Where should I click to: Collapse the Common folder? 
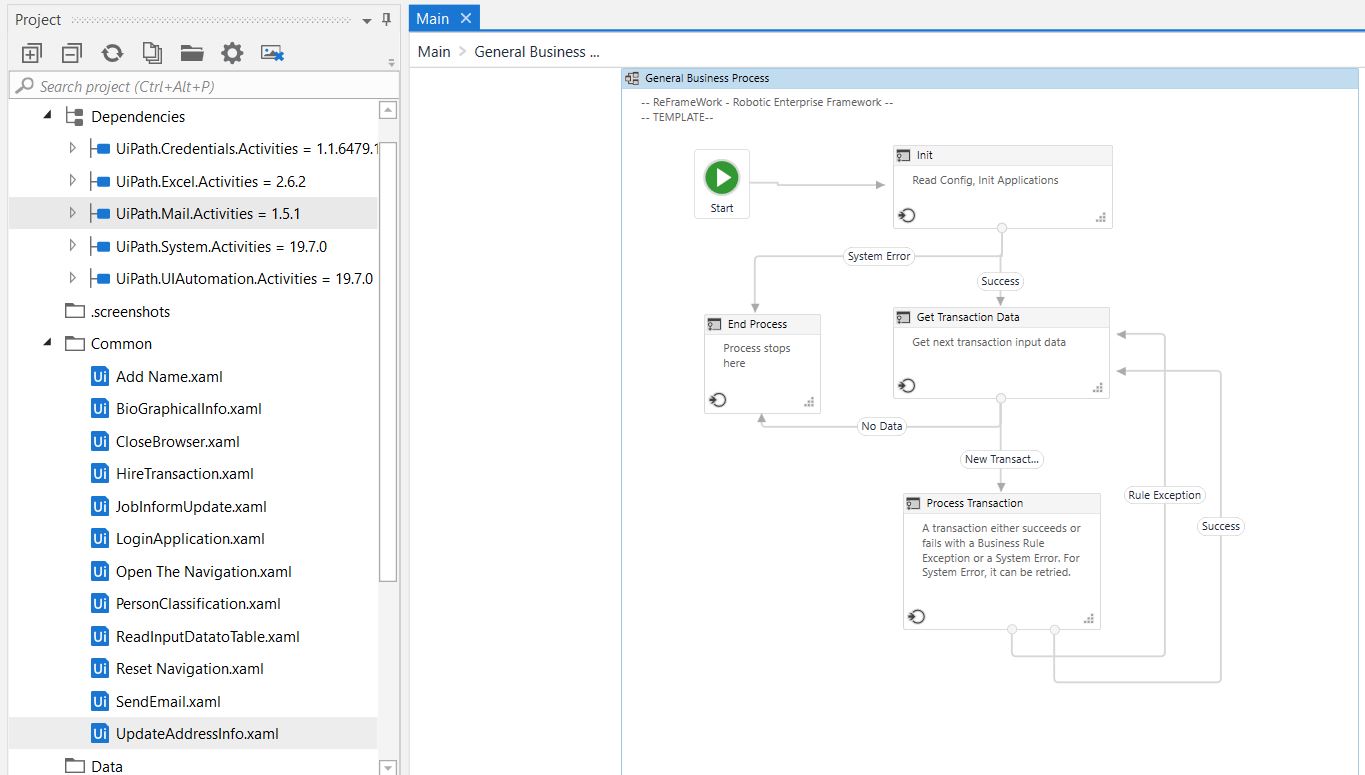point(48,343)
